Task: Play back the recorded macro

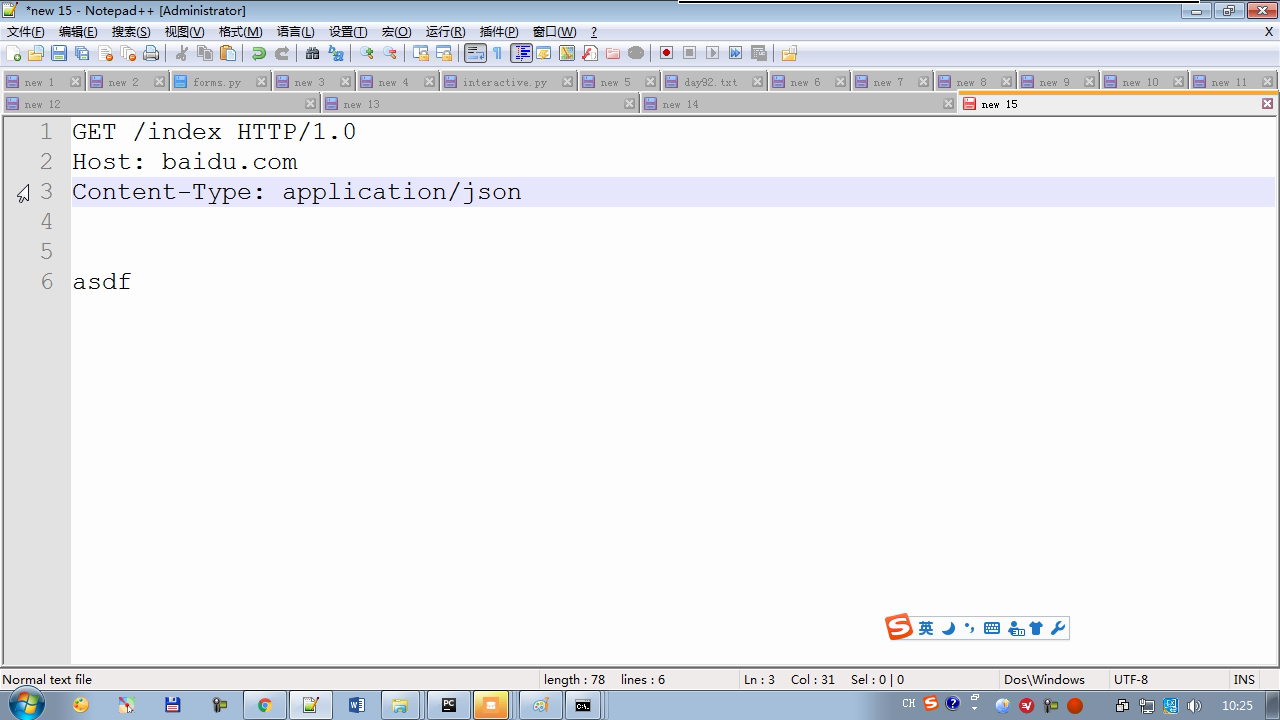Action: click(x=712, y=54)
